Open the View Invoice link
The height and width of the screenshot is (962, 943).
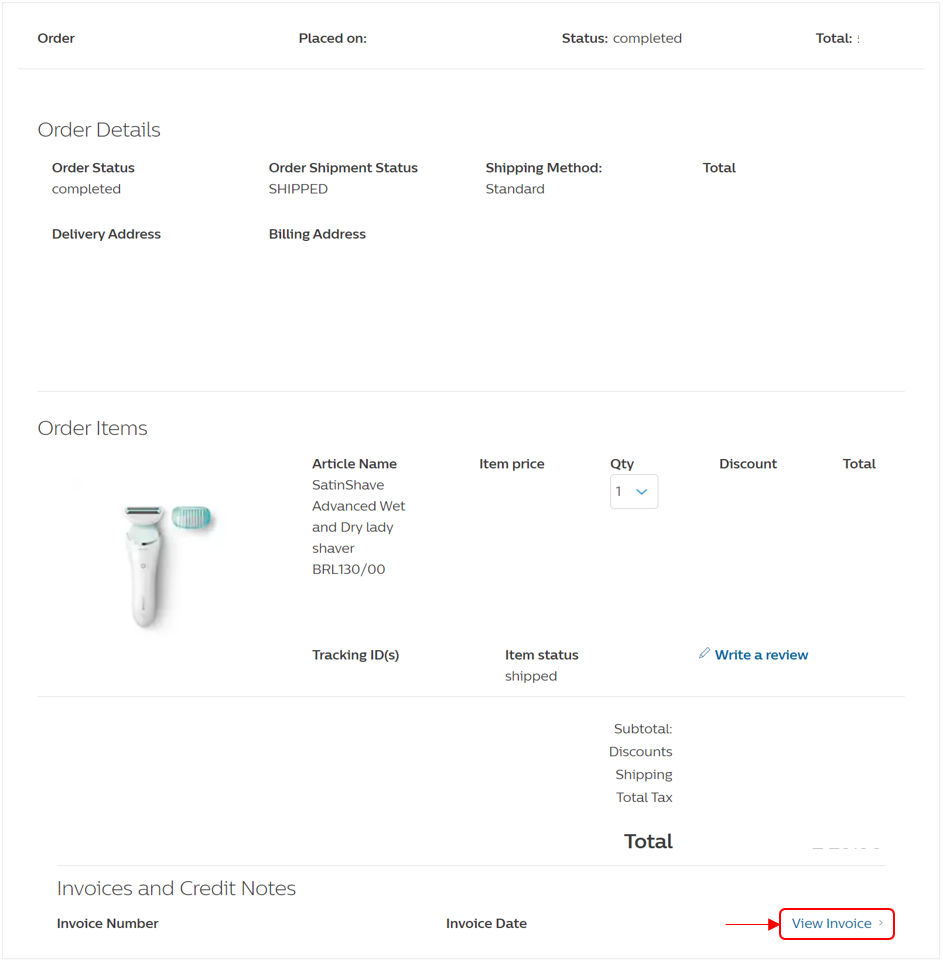point(832,924)
